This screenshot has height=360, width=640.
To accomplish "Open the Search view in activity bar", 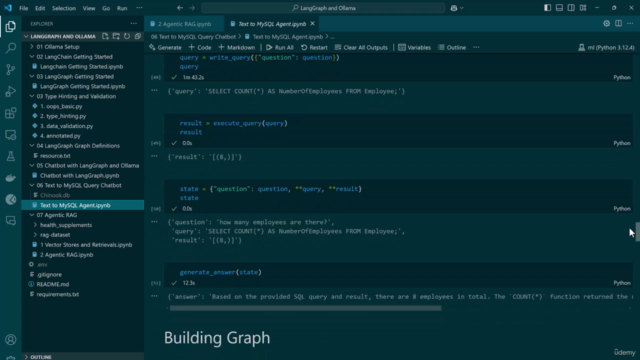I will [x=11, y=48].
